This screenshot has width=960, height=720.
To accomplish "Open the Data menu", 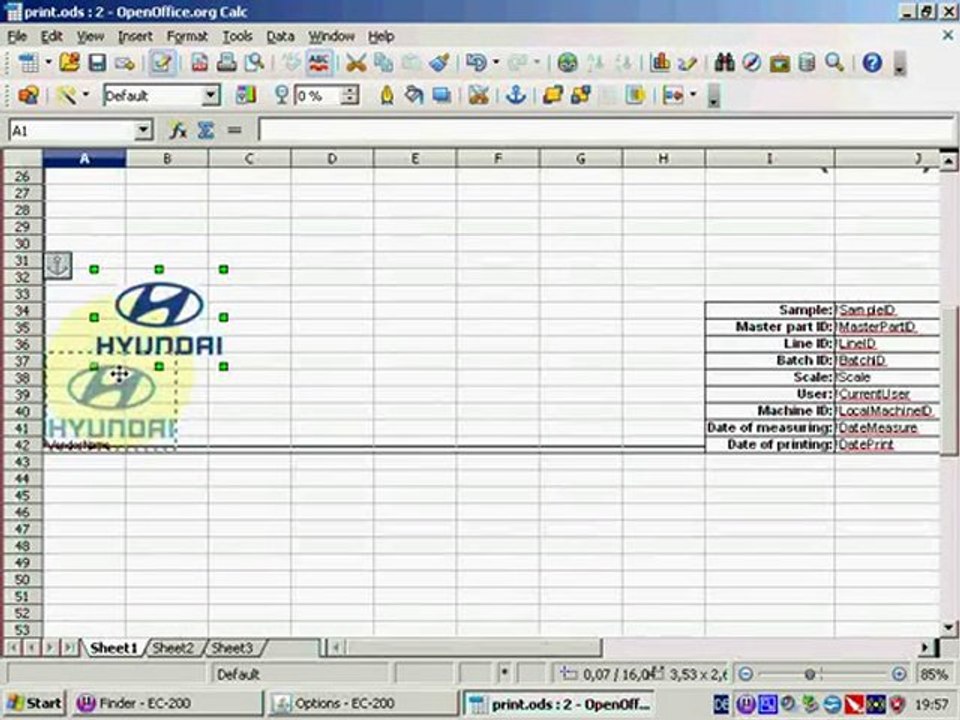I will (280, 37).
